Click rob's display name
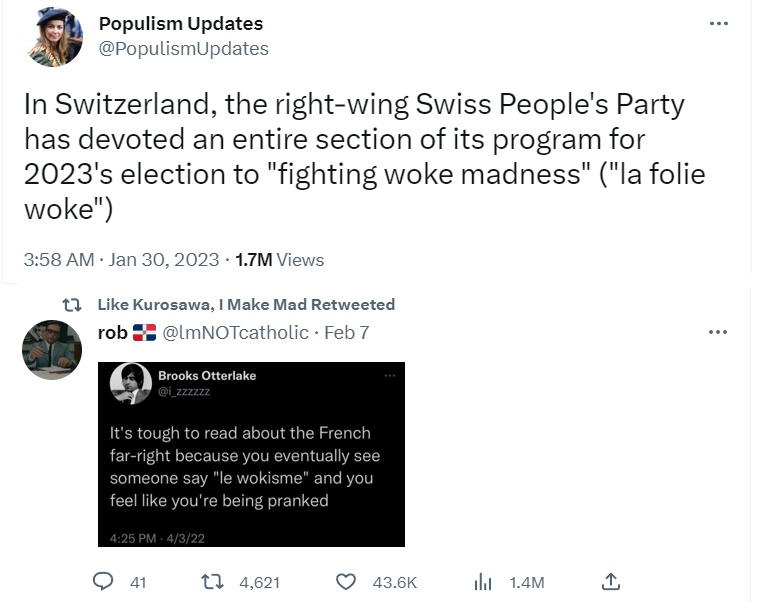Viewport: 759px width, 612px height. point(112,332)
